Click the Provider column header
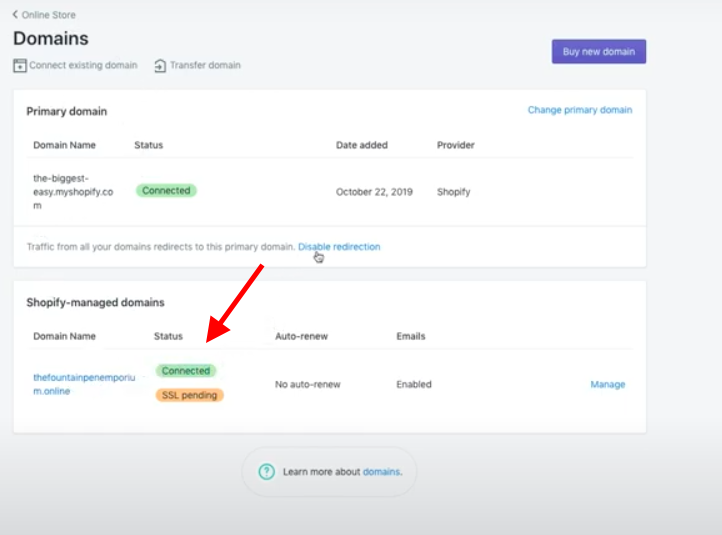This screenshot has height=535, width=722. click(x=455, y=145)
